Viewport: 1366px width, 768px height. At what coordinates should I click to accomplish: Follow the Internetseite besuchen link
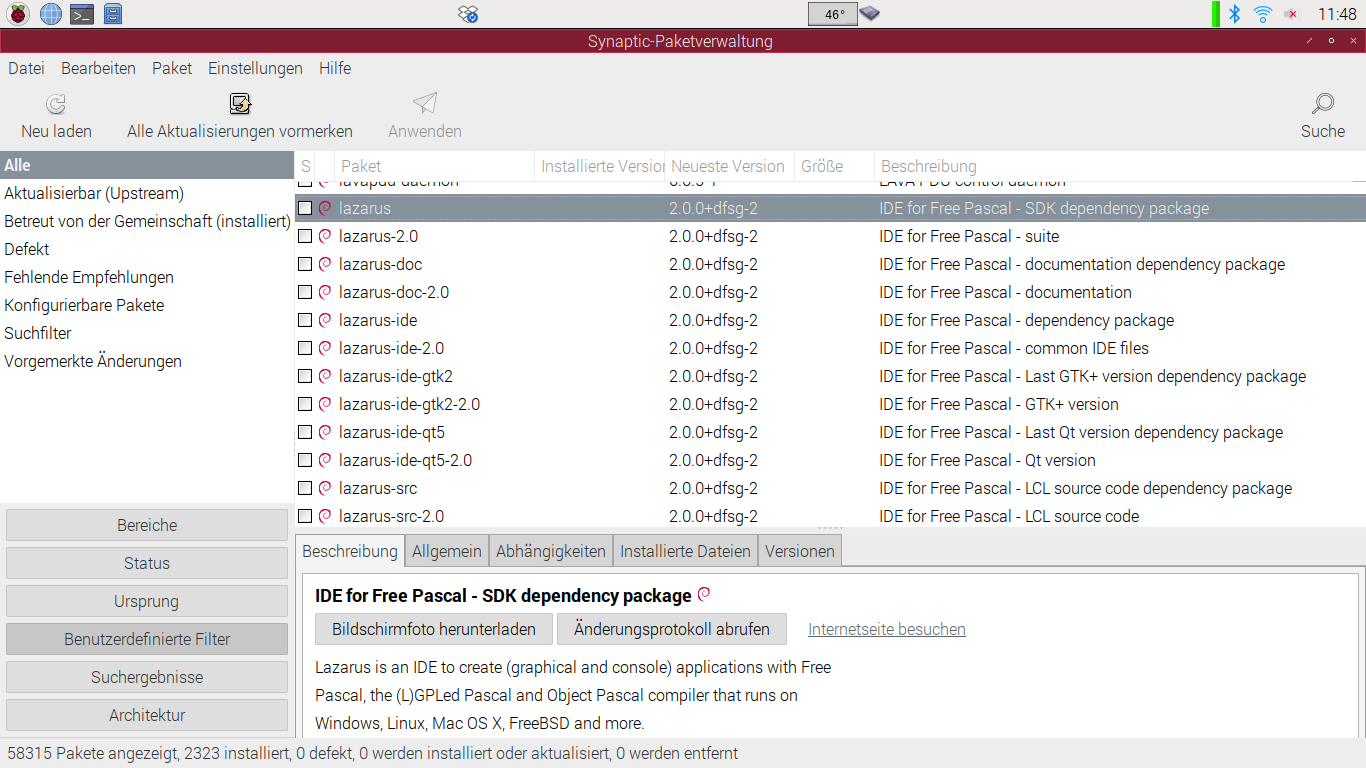click(887, 629)
